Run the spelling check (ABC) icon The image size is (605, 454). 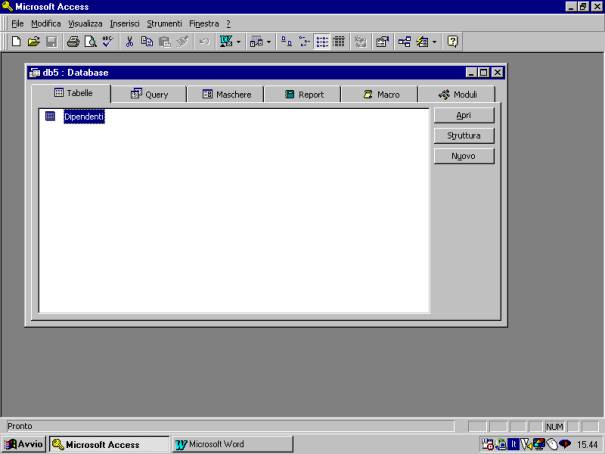click(108, 41)
